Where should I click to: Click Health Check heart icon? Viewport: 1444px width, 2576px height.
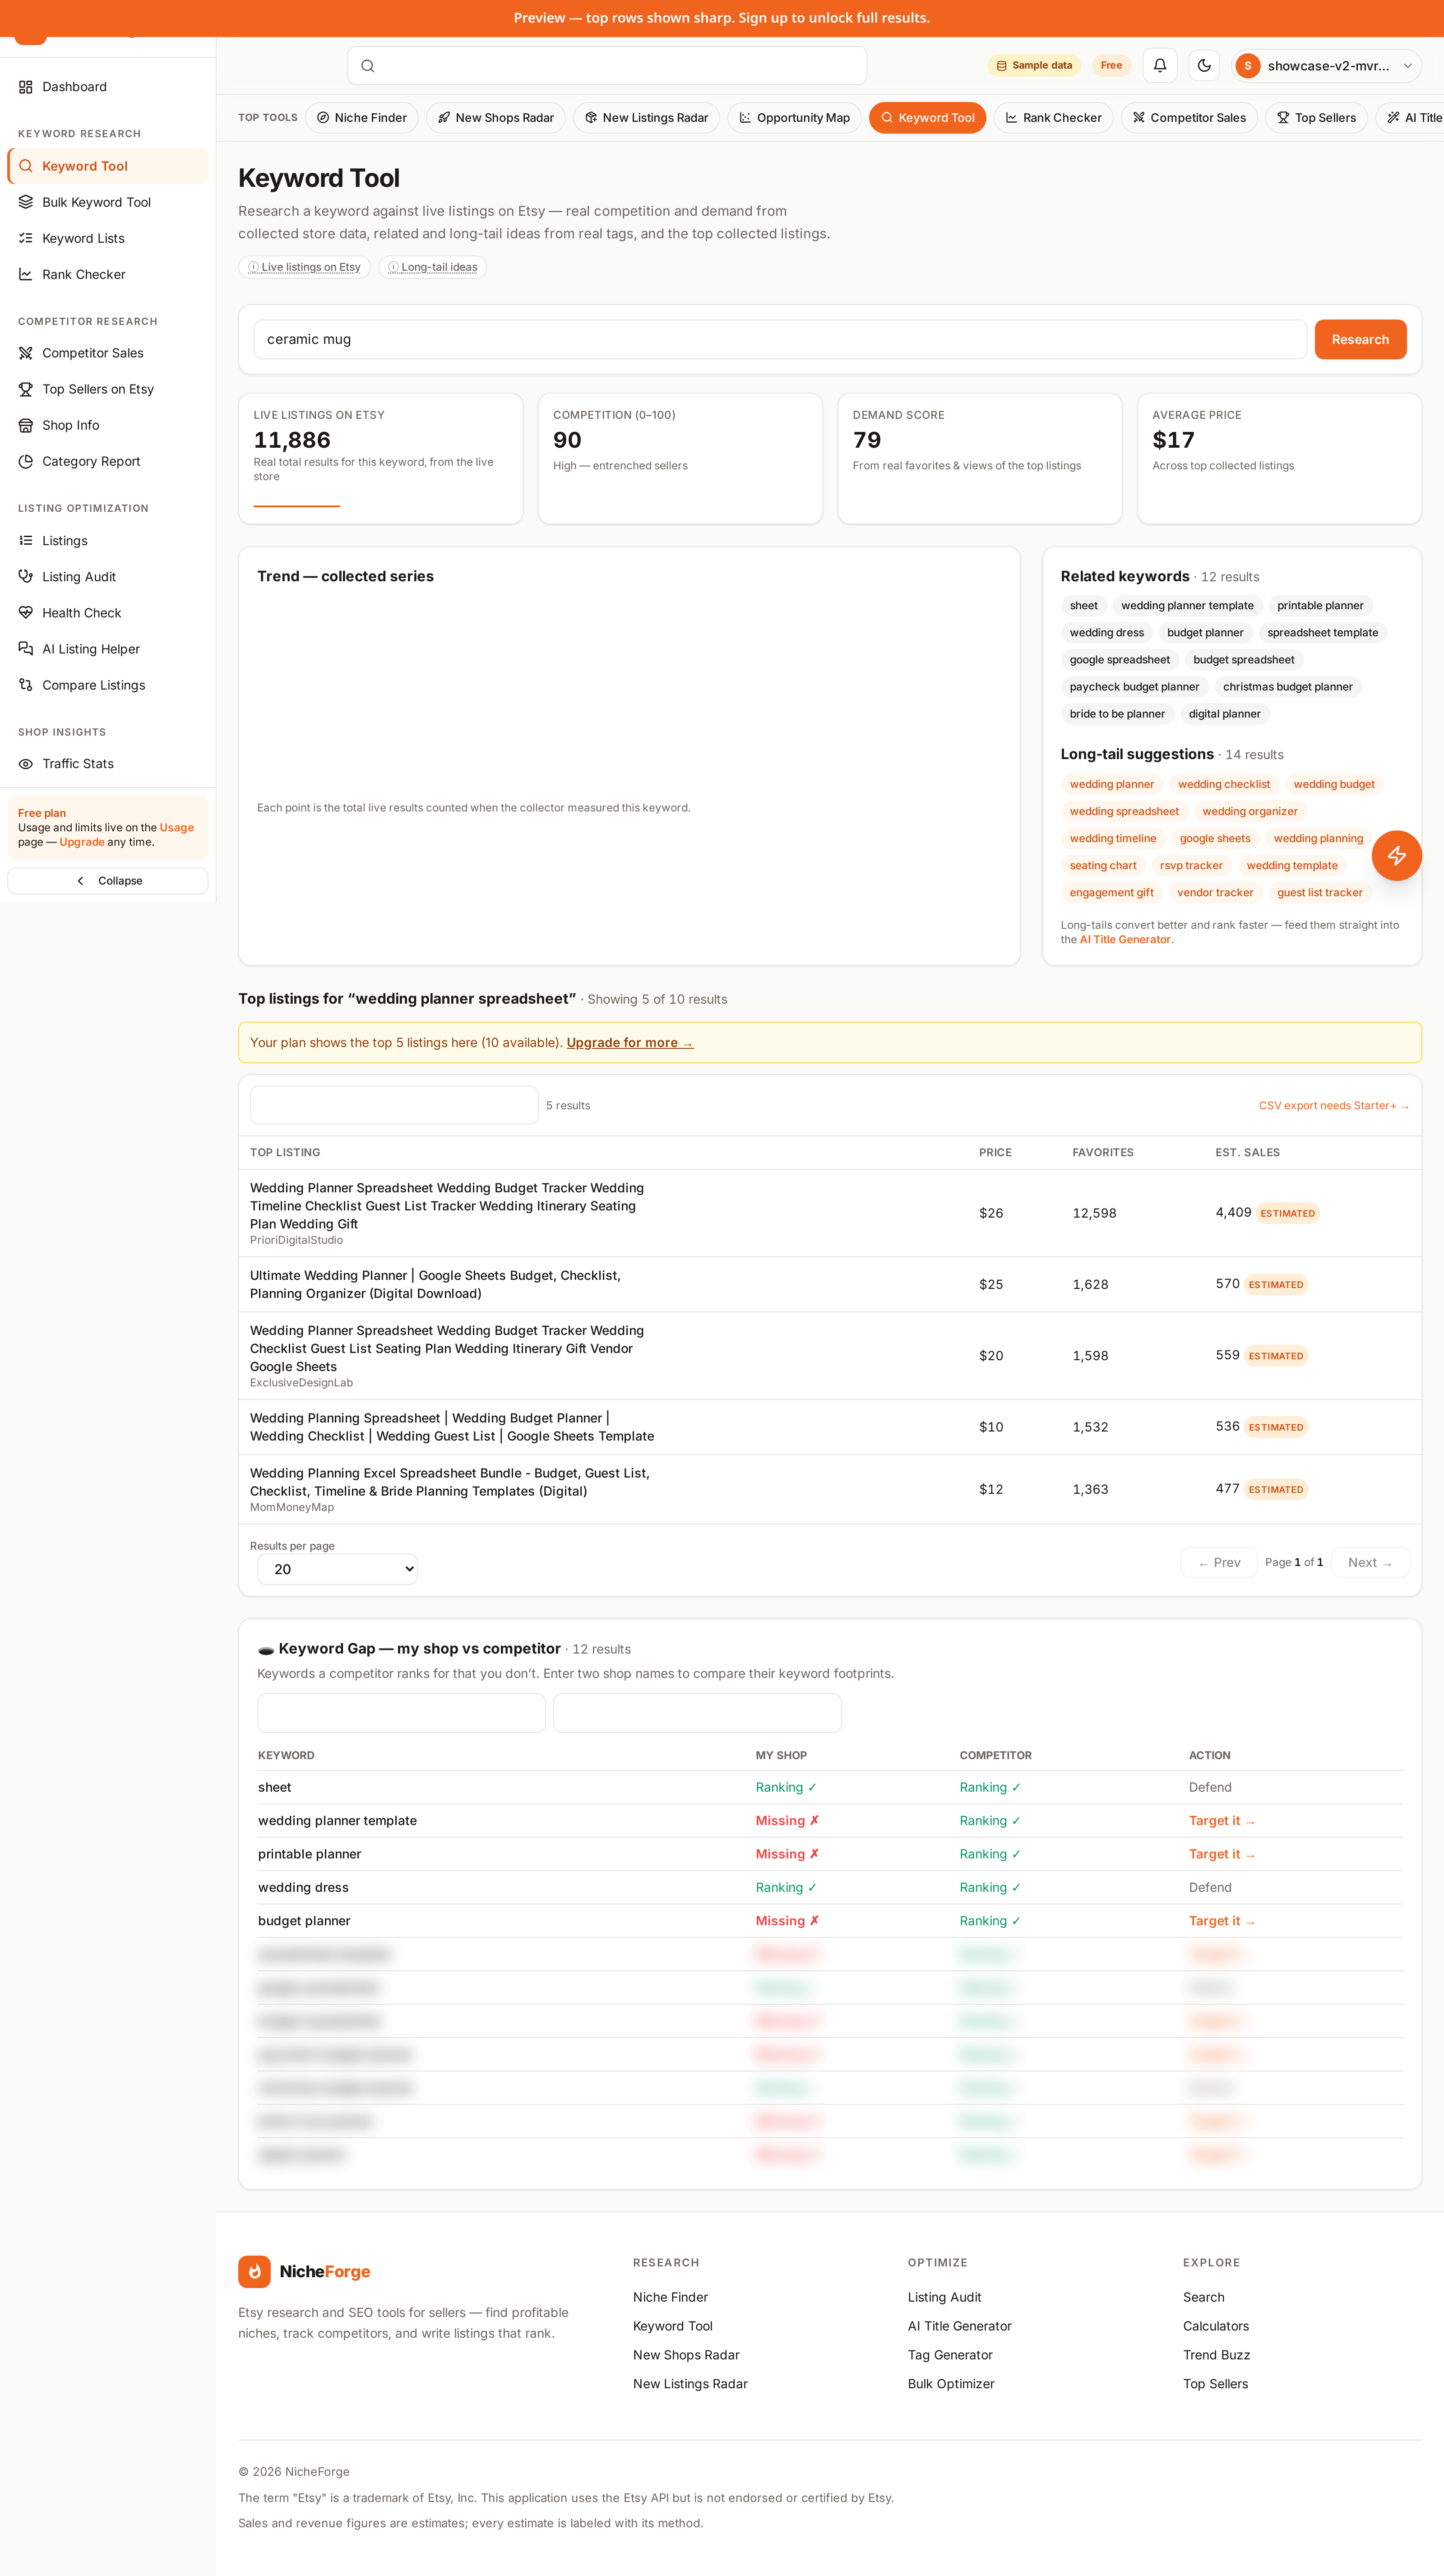(26, 613)
